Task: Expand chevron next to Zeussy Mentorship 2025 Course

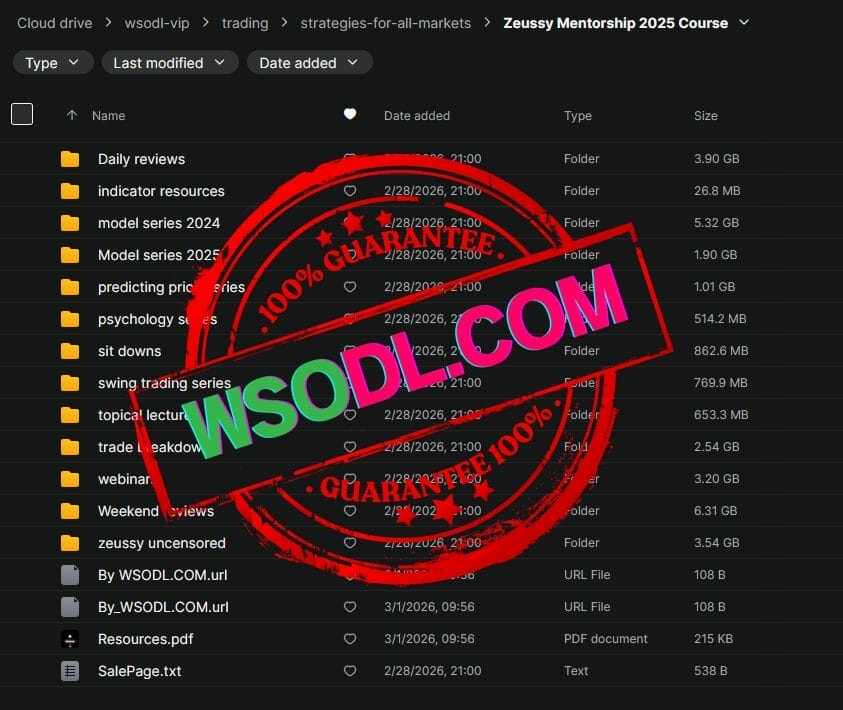Action: pyautogui.click(x=743, y=22)
